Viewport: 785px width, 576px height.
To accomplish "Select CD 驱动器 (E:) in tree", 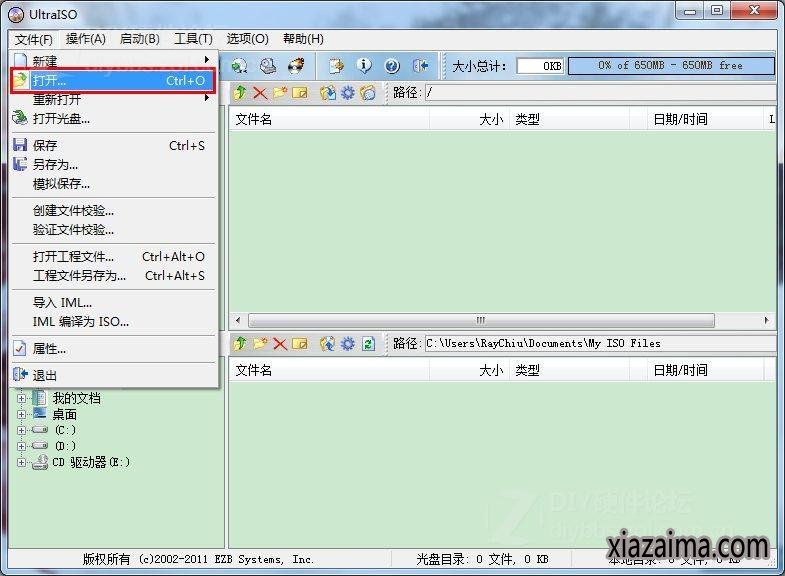I will (x=91, y=462).
